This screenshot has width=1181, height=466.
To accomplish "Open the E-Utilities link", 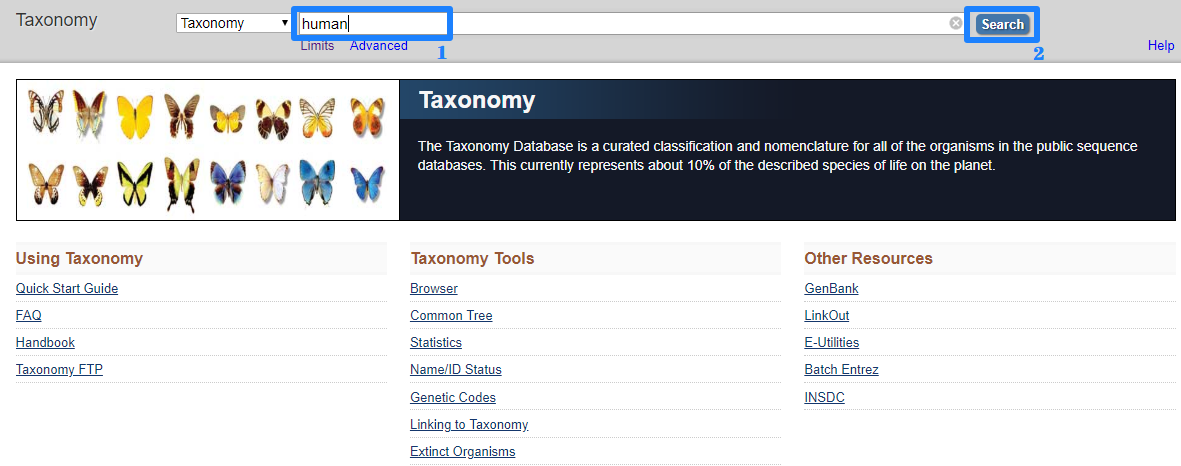I will [x=832, y=343].
